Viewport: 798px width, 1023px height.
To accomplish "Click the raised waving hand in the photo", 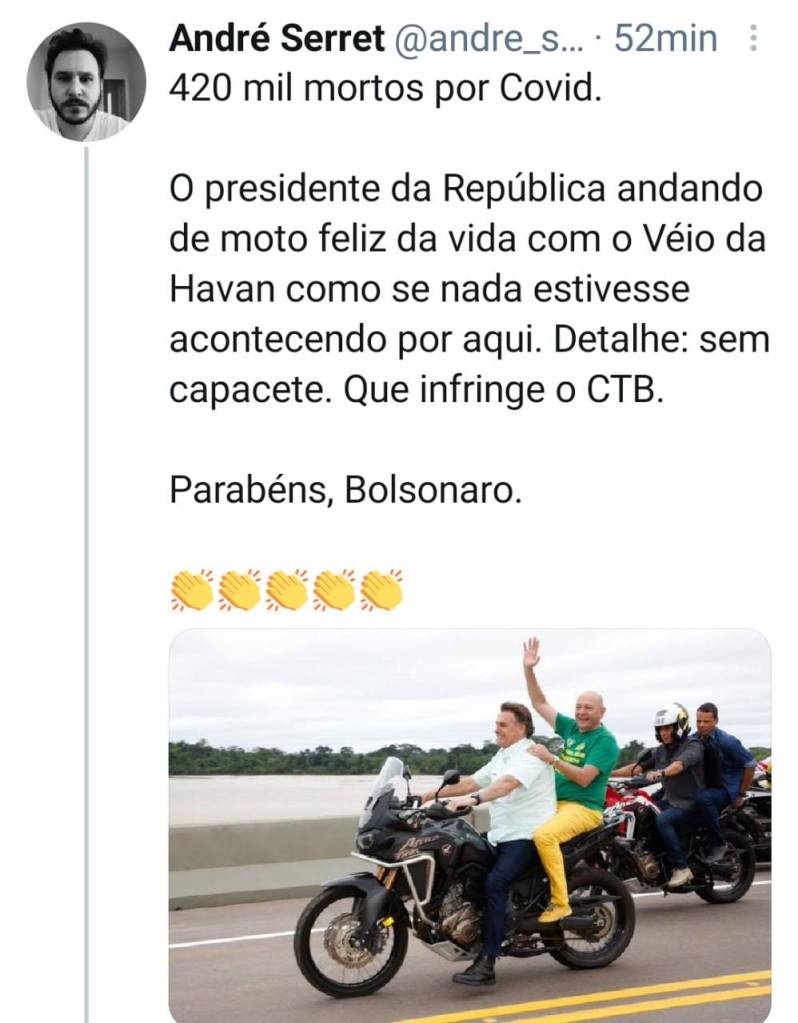I will (x=531, y=653).
